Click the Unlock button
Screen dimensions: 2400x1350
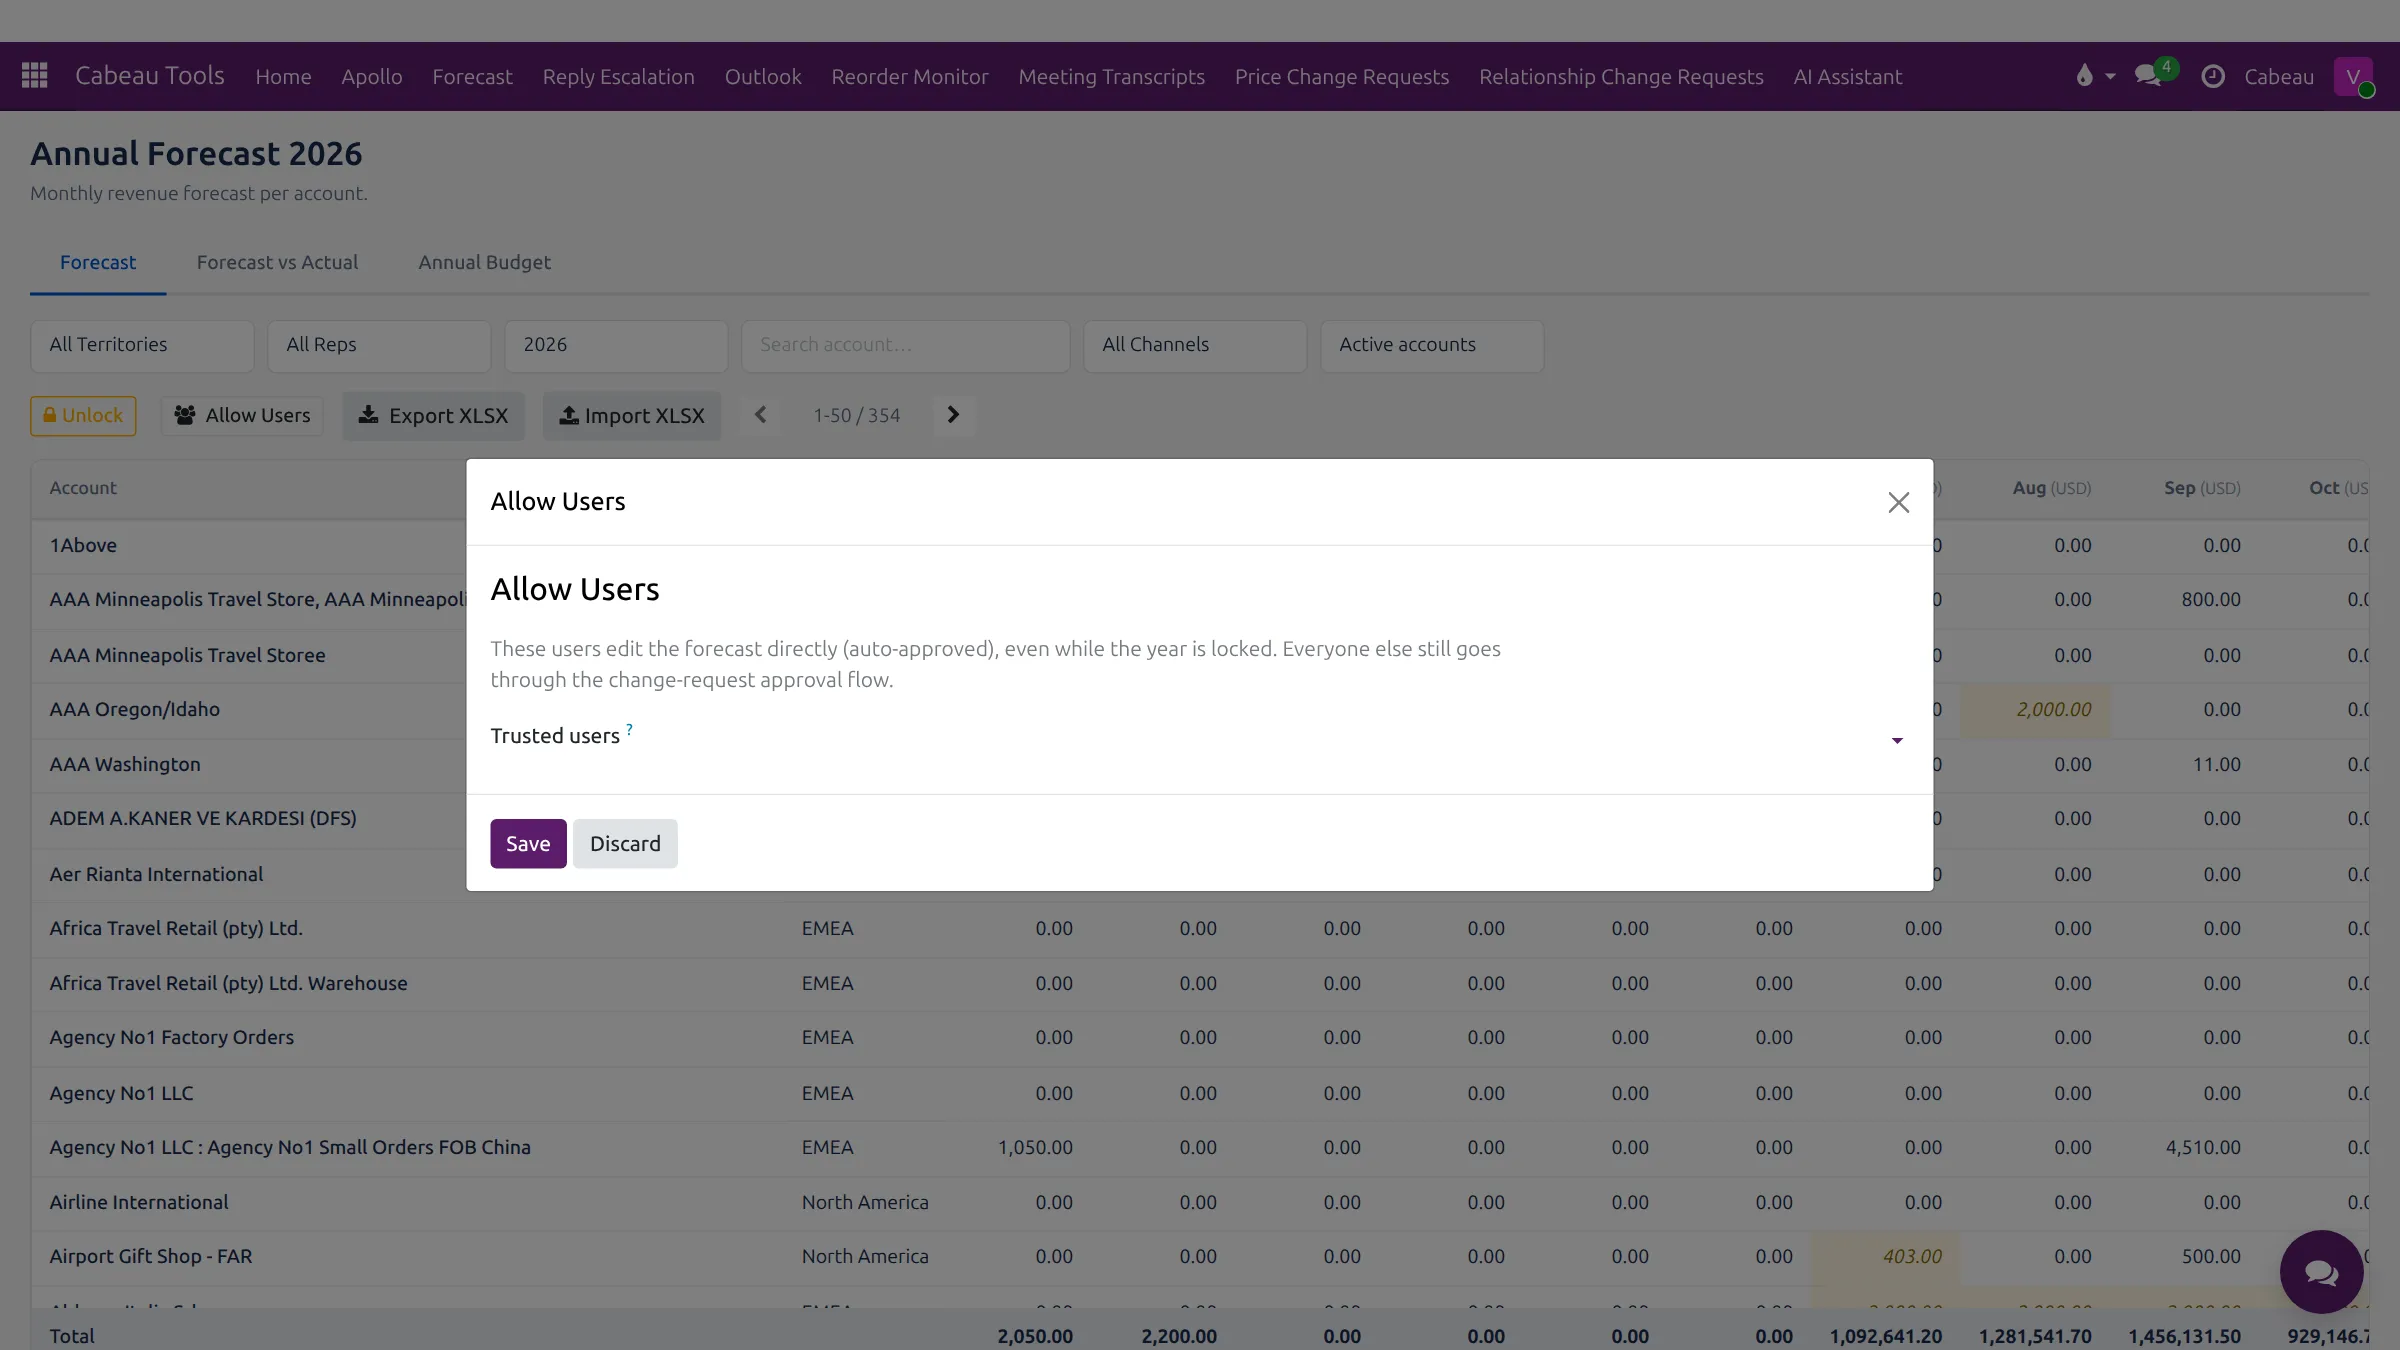[x=83, y=415]
